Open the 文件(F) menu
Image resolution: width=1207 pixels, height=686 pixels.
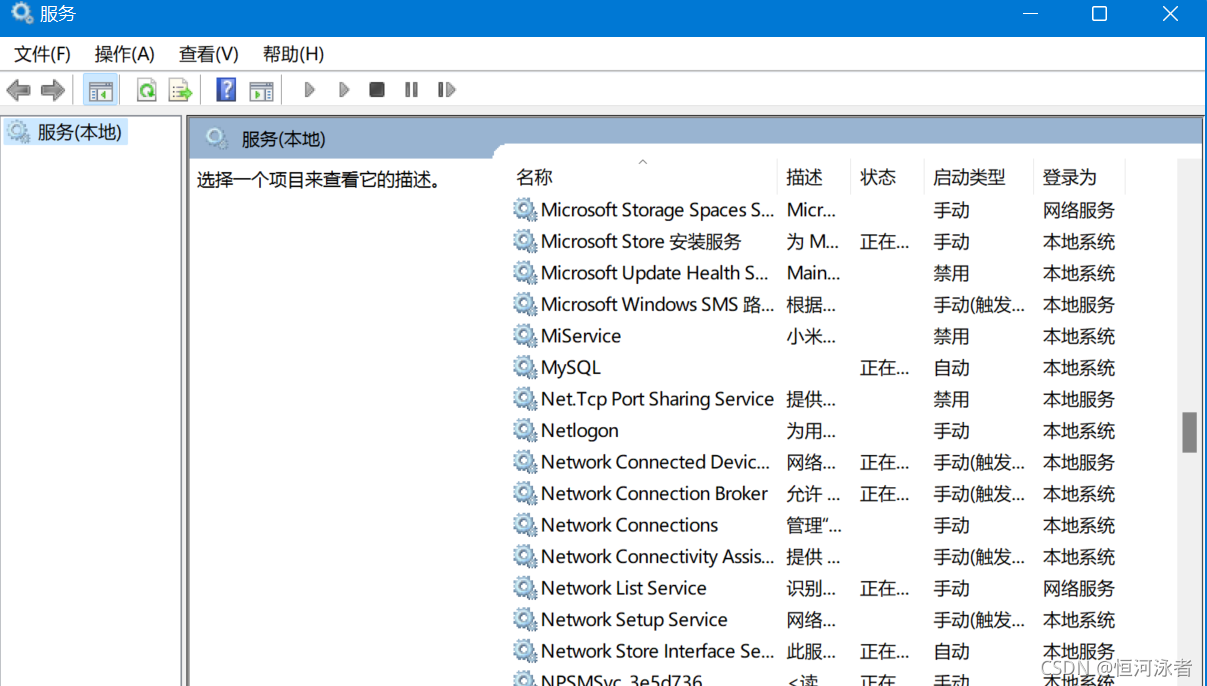coord(42,54)
